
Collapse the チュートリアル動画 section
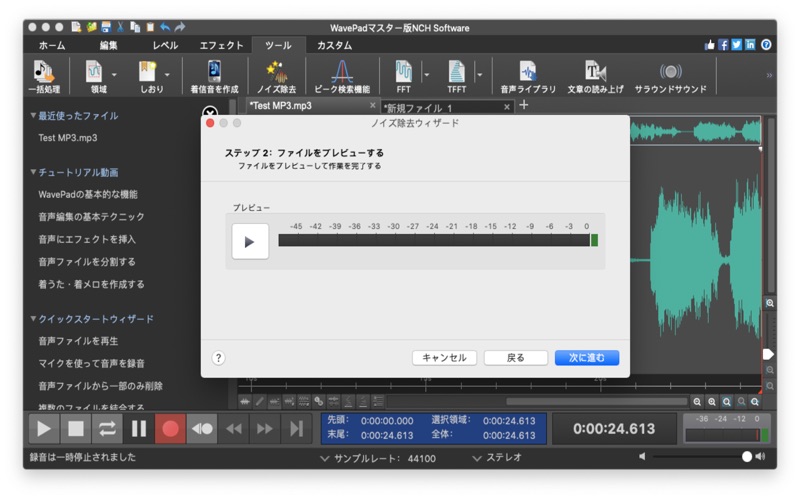click(x=34, y=172)
